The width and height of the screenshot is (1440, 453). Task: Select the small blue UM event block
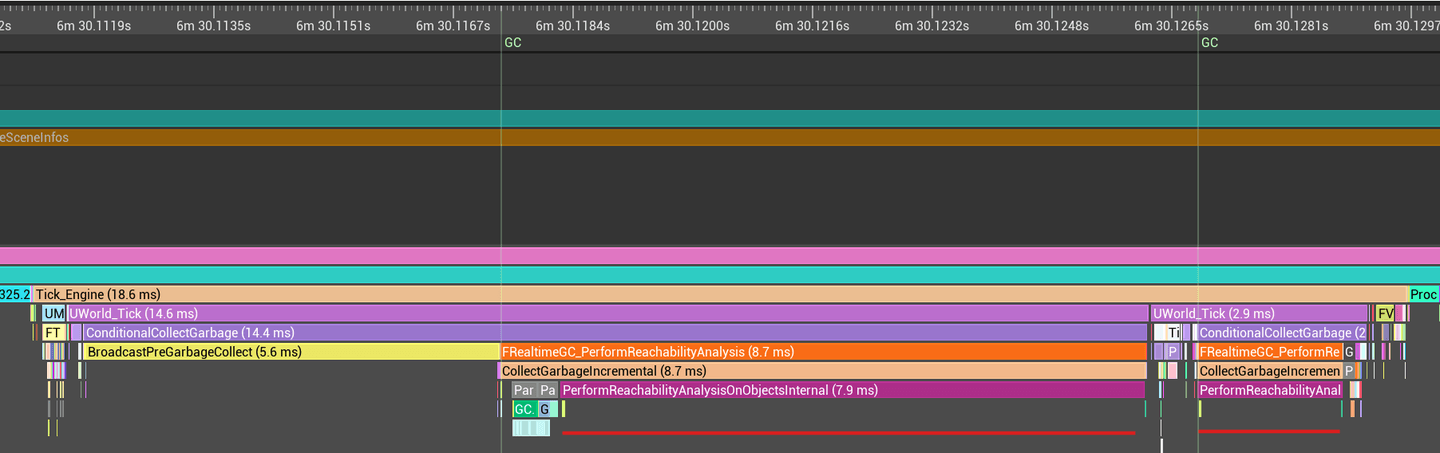click(53, 314)
